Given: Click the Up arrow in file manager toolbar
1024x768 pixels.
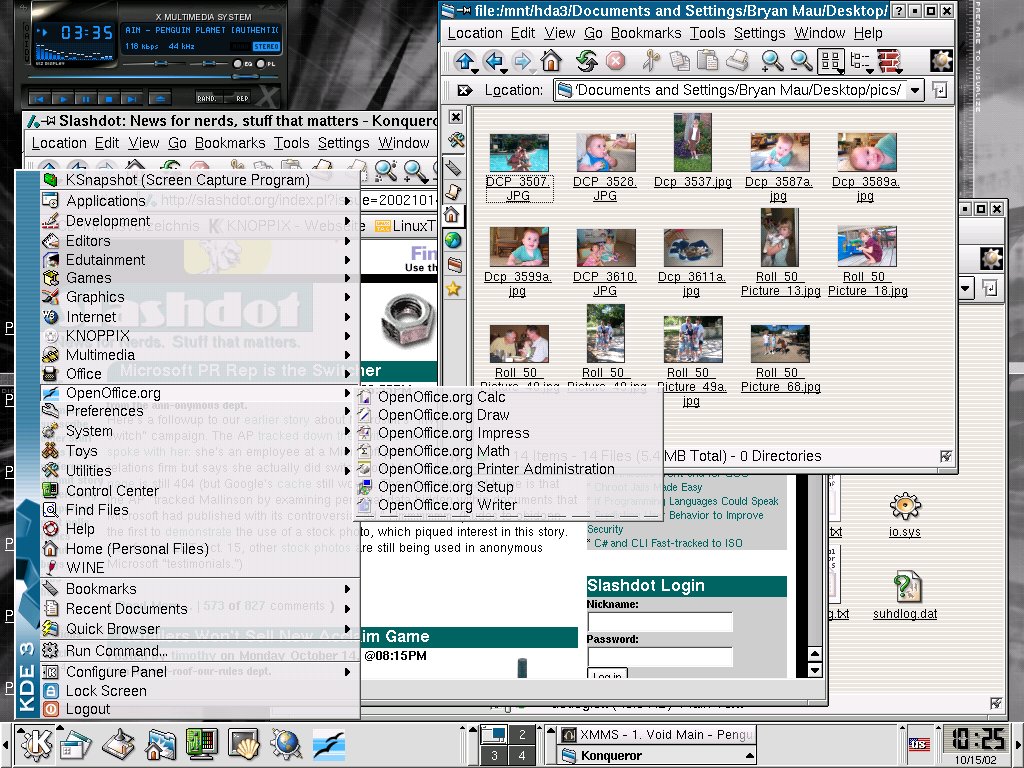Looking at the screenshot, I should [x=464, y=61].
